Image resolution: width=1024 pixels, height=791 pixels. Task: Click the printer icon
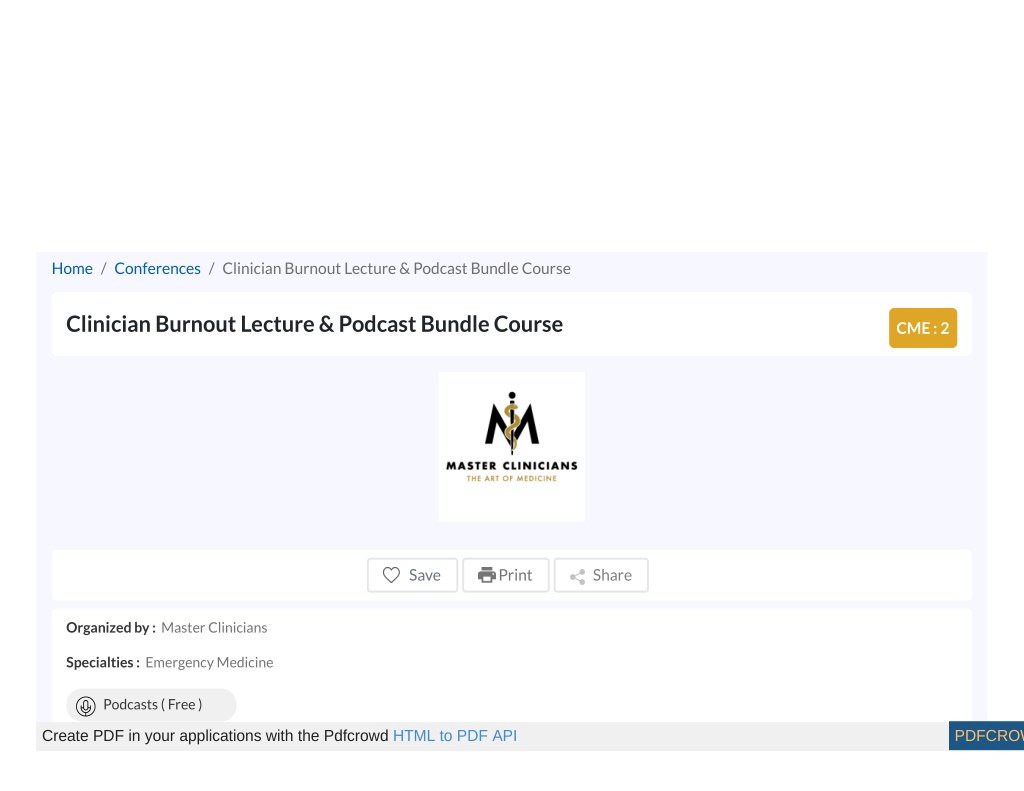pyautogui.click(x=487, y=575)
